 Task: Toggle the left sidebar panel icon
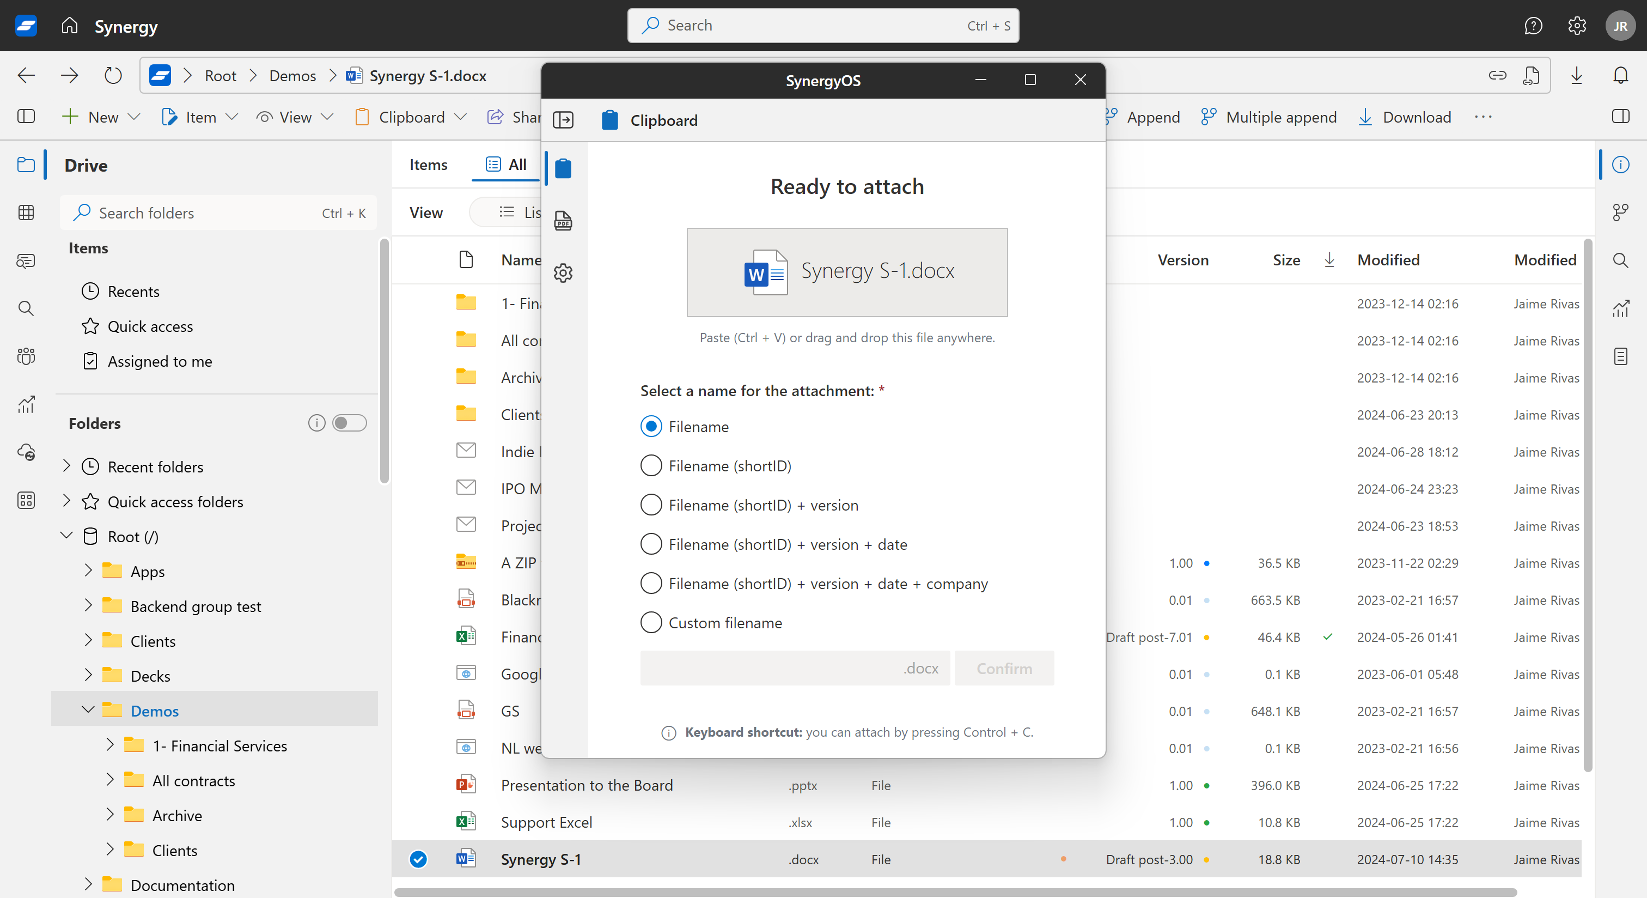pos(27,117)
